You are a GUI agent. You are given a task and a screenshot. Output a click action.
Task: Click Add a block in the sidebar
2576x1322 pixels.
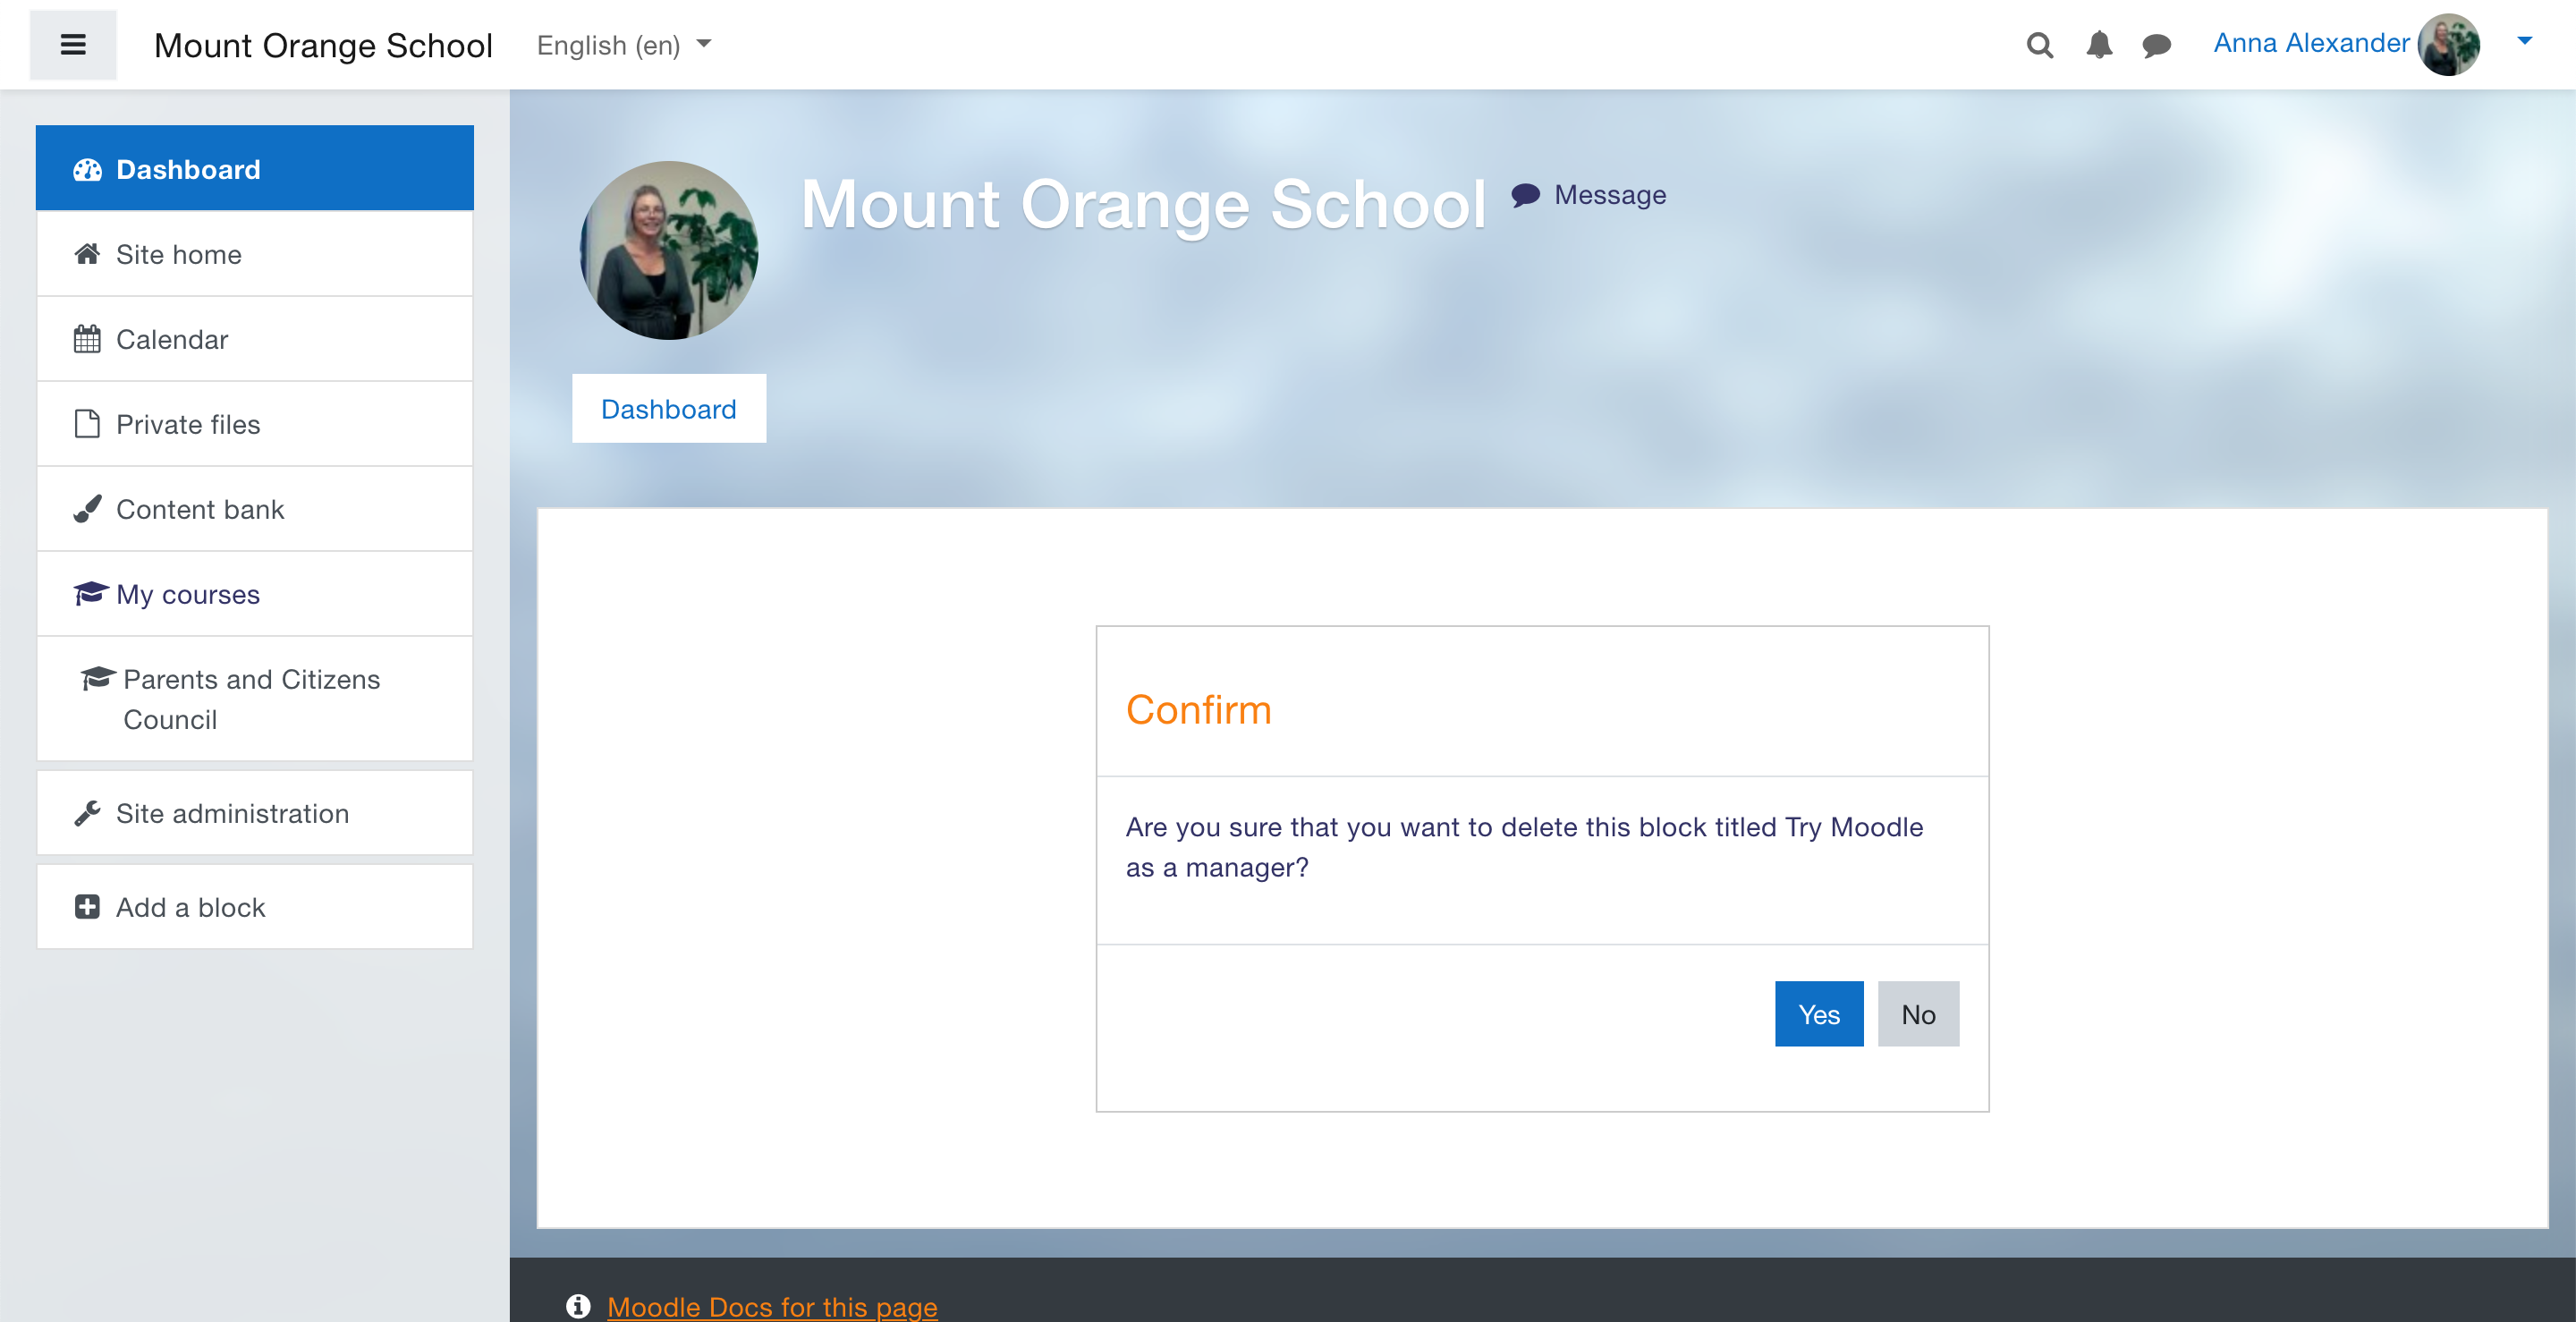(255, 907)
